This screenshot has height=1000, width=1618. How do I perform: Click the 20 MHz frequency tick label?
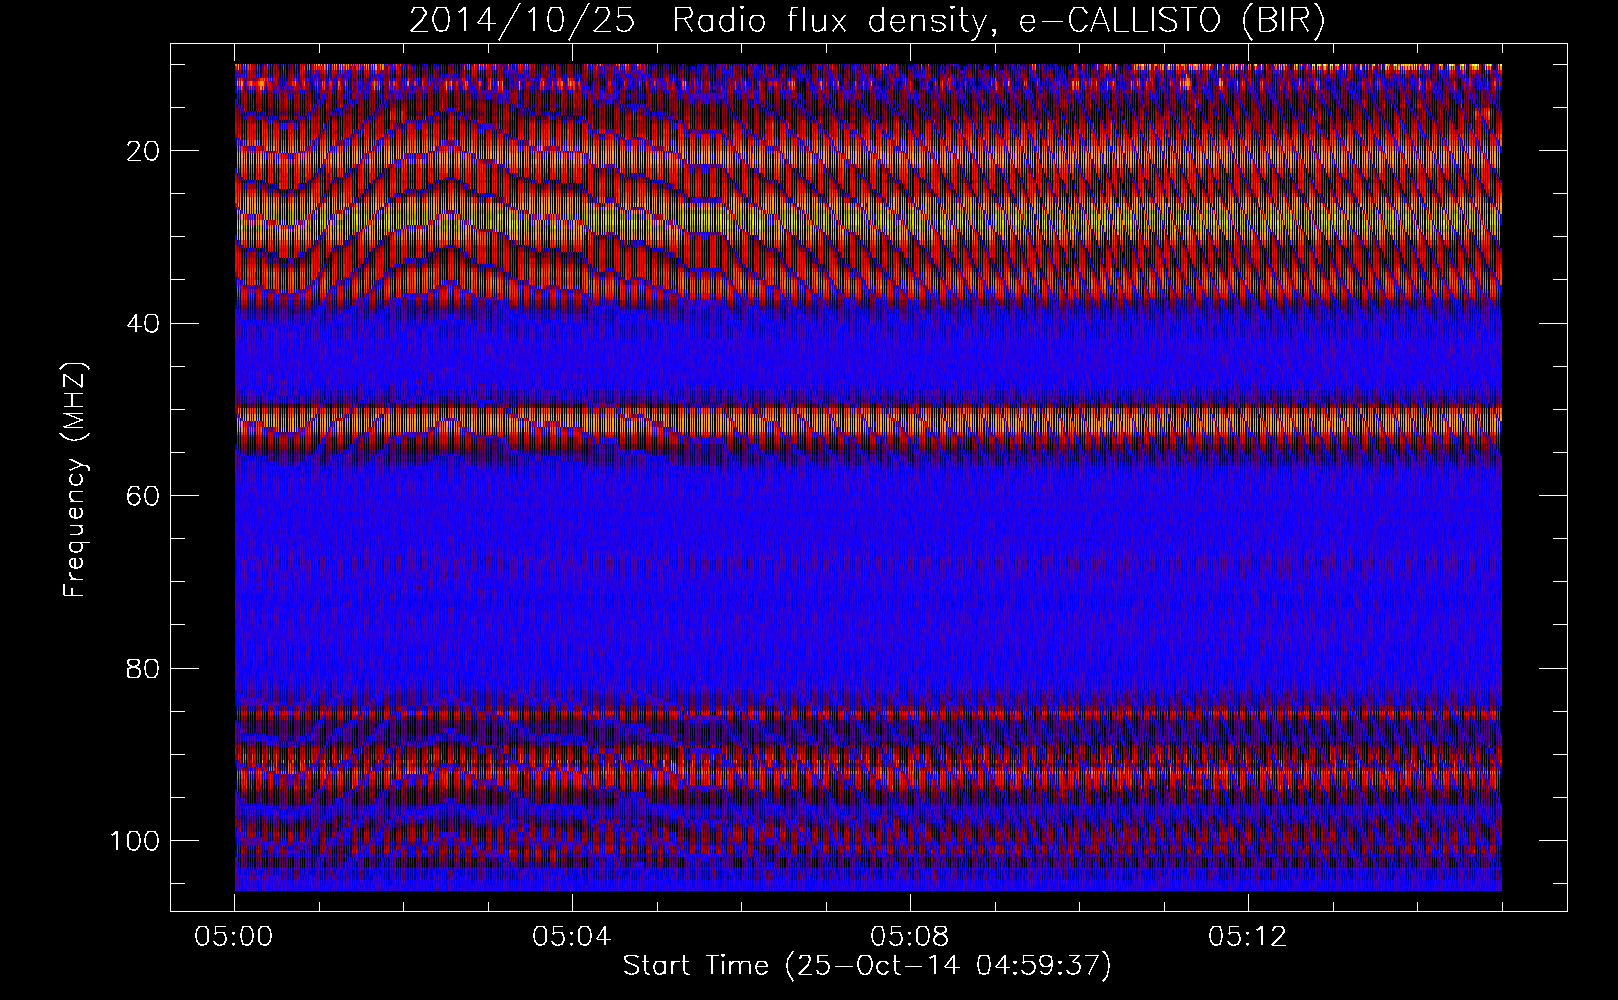(x=142, y=151)
